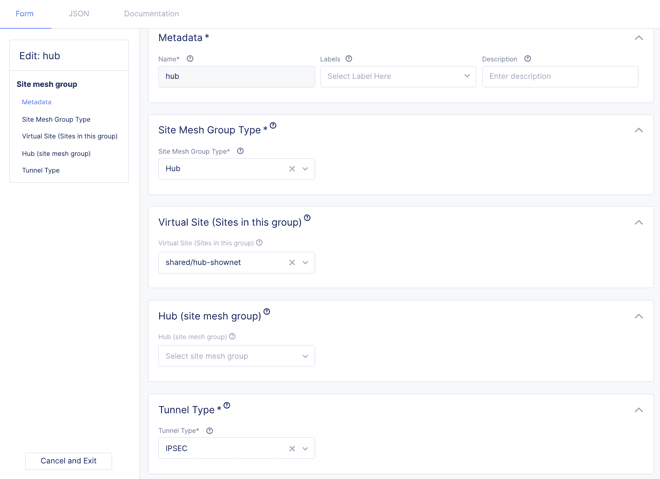The height and width of the screenshot is (479, 660).
Task: Click help icon on Site Mesh Group Type heading
Action: (273, 126)
